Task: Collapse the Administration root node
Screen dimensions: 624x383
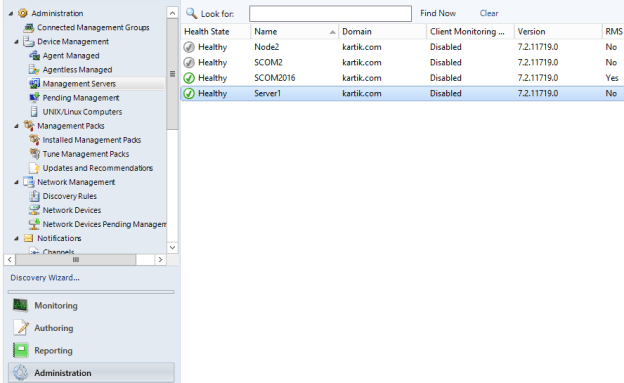Action: (11, 14)
